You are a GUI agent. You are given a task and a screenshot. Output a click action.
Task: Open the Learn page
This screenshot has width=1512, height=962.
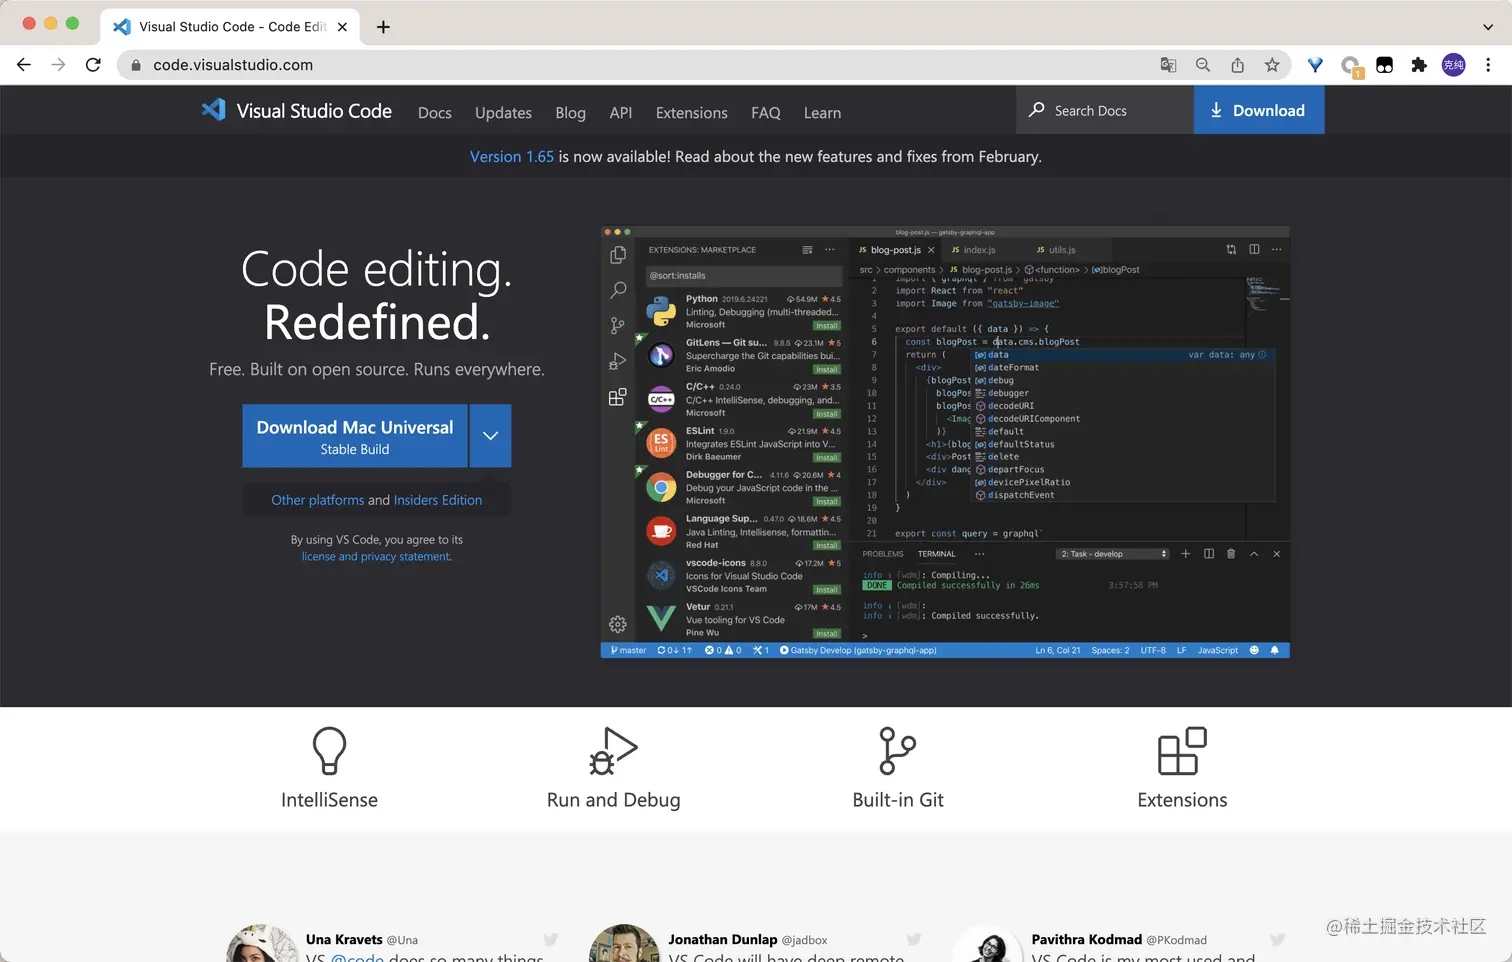[x=822, y=113]
